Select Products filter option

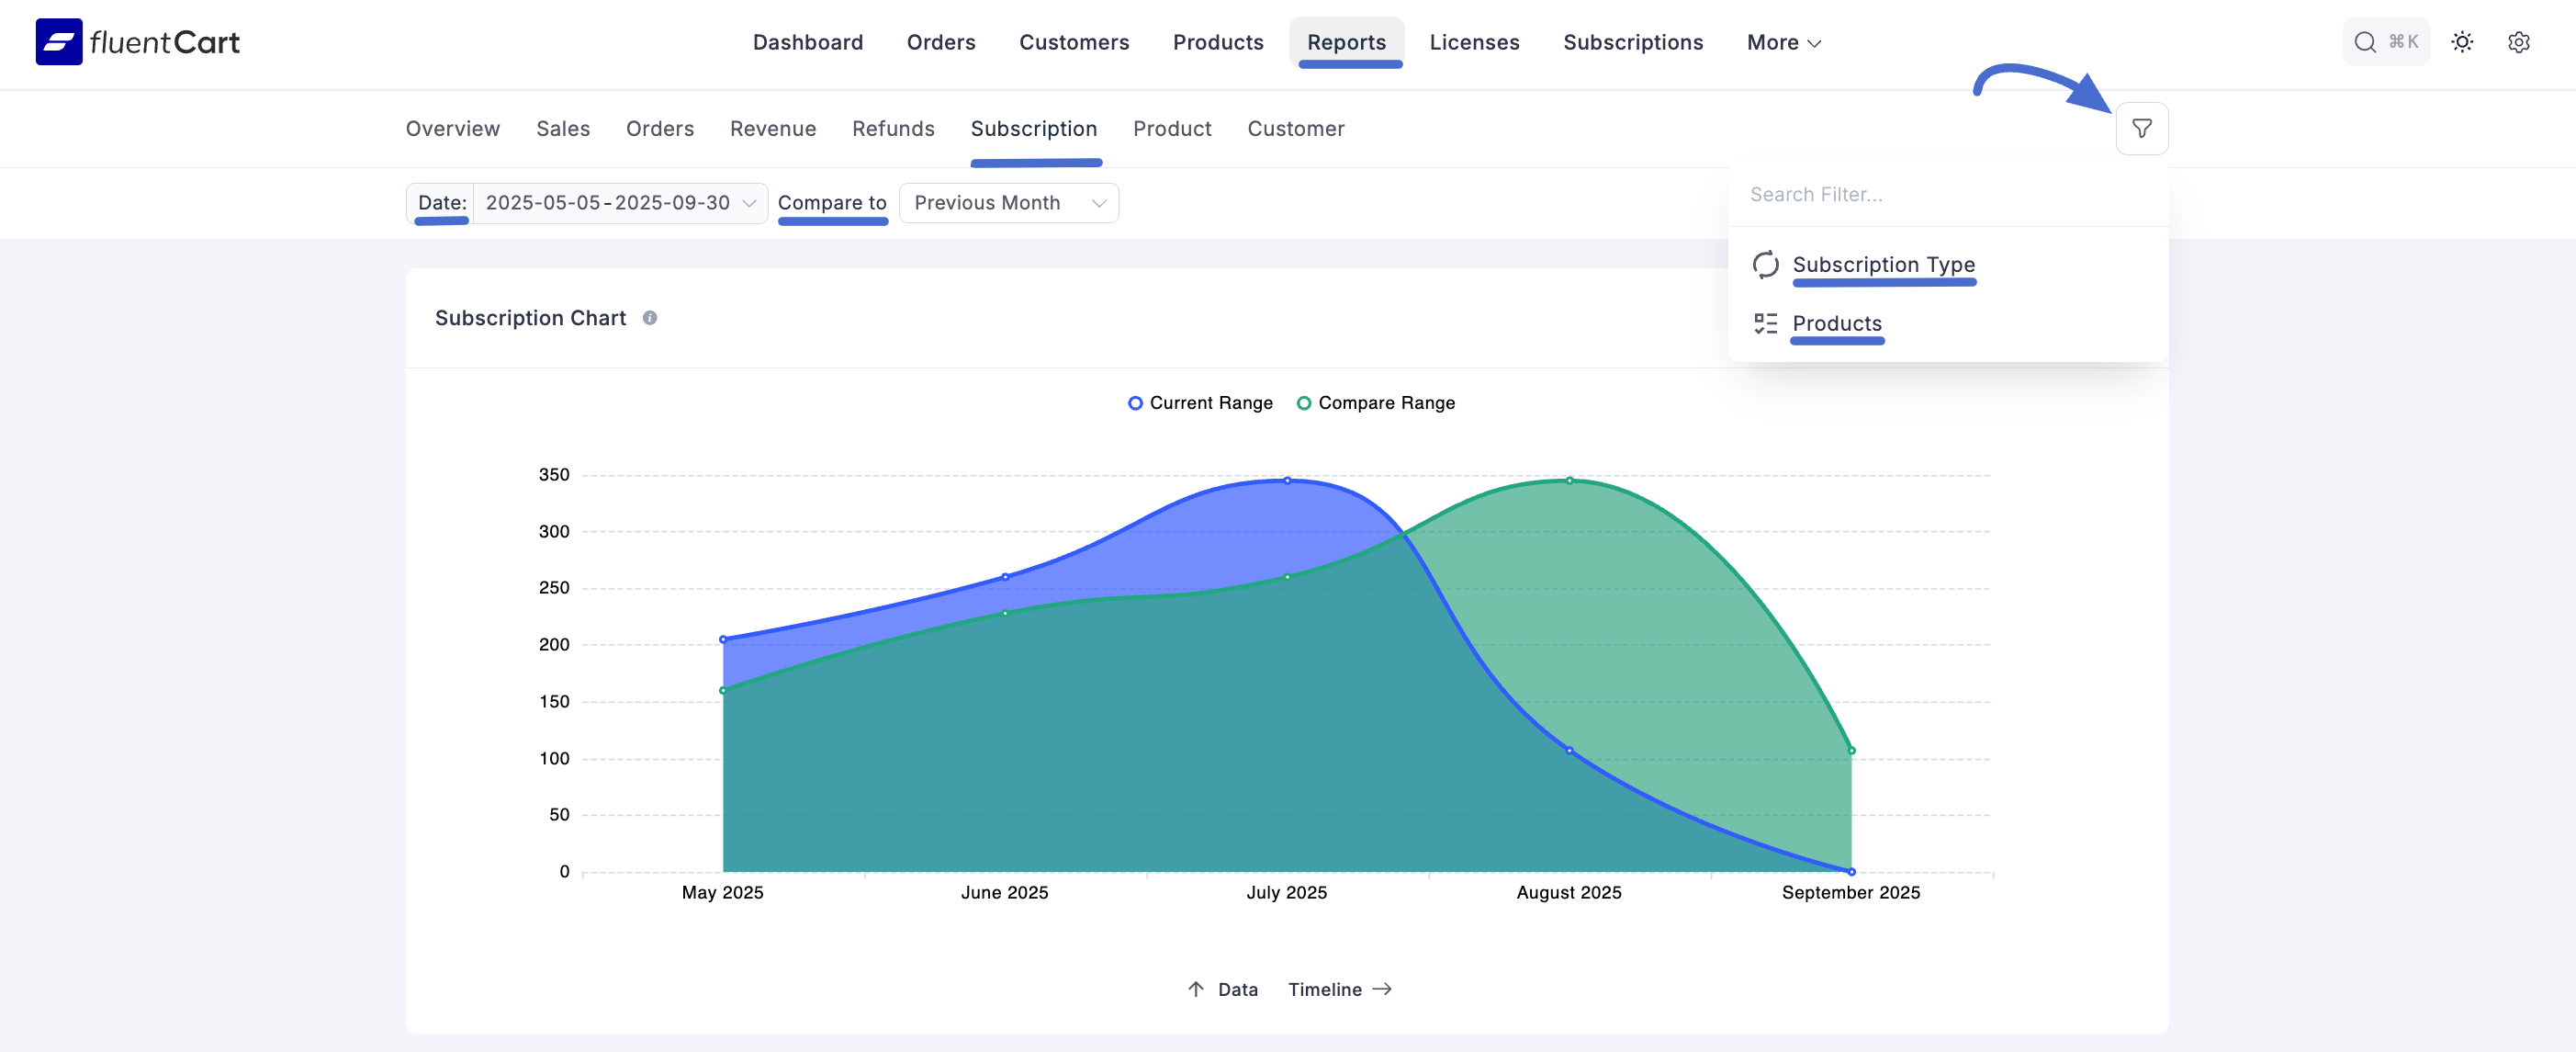(1836, 324)
